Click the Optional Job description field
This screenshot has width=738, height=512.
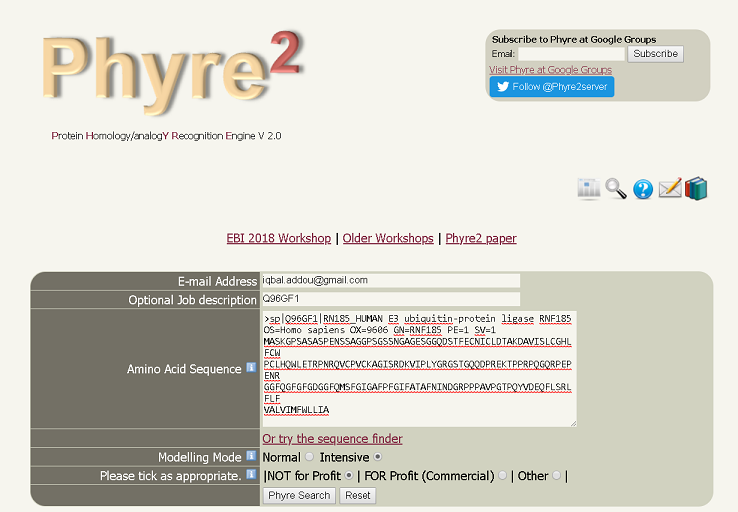click(x=391, y=299)
